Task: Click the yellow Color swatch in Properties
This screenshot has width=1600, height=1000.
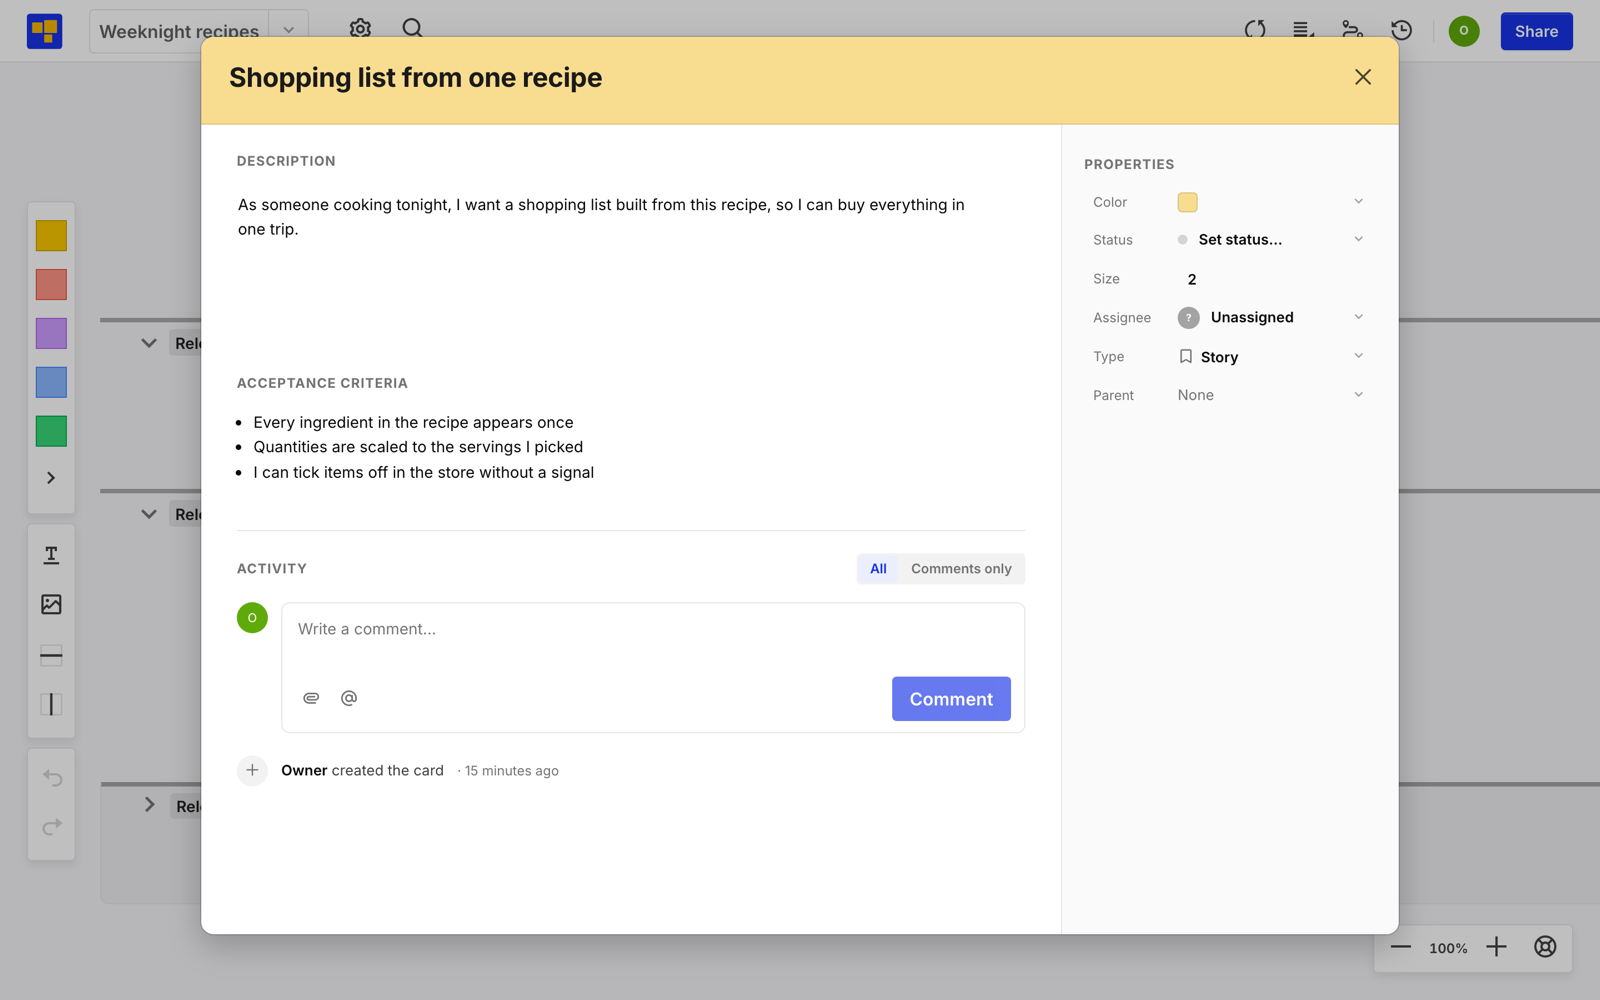Action: [x=1187, y=202]
